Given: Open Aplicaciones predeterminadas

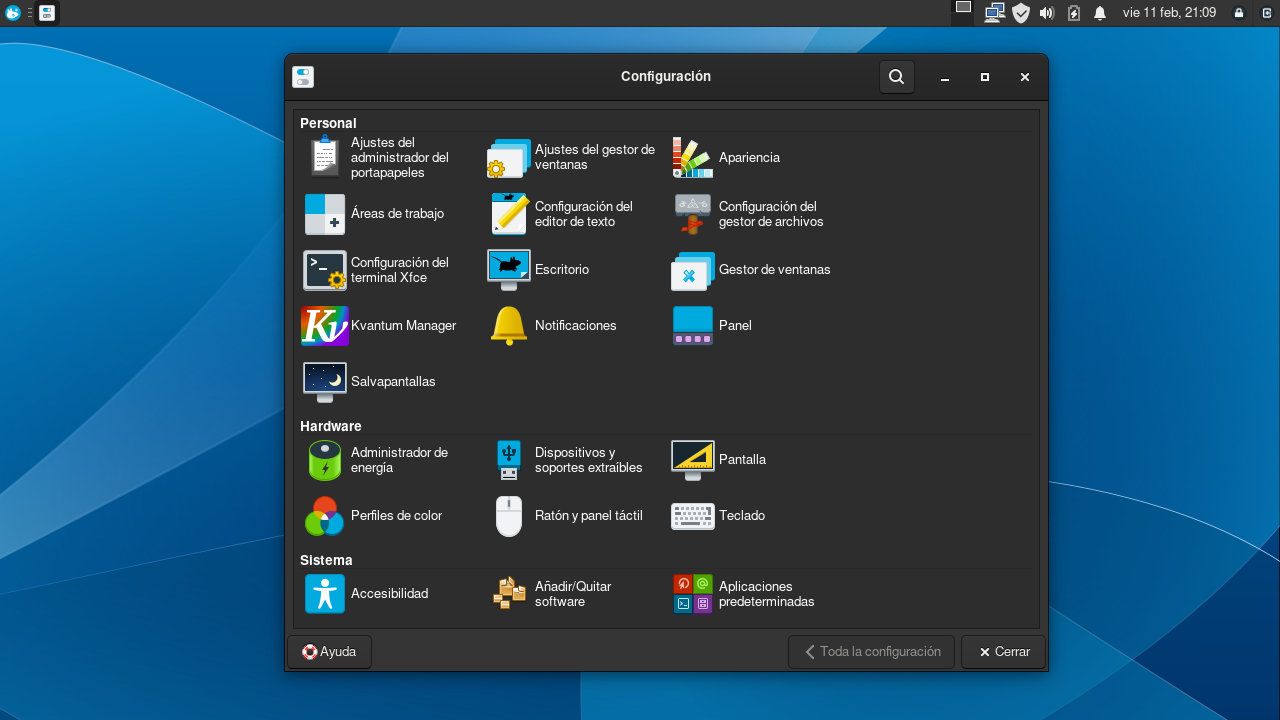Looking at the screenshot, I should pos(744,593).
